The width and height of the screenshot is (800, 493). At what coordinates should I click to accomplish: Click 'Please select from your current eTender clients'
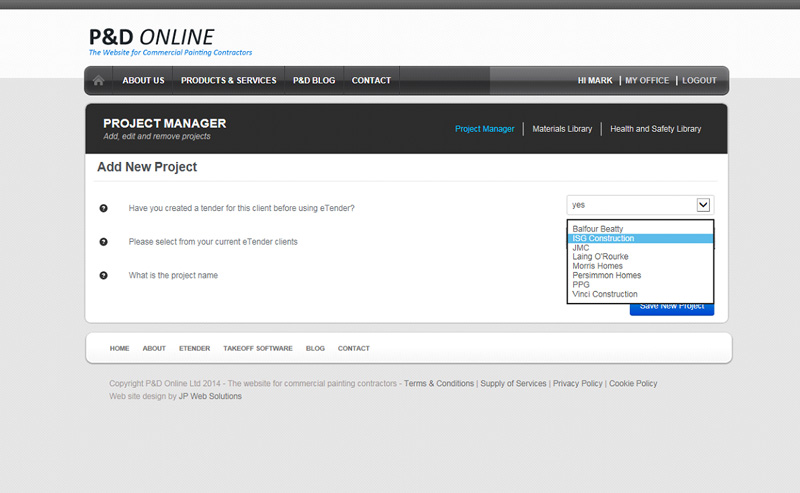(x=213, y=241)
